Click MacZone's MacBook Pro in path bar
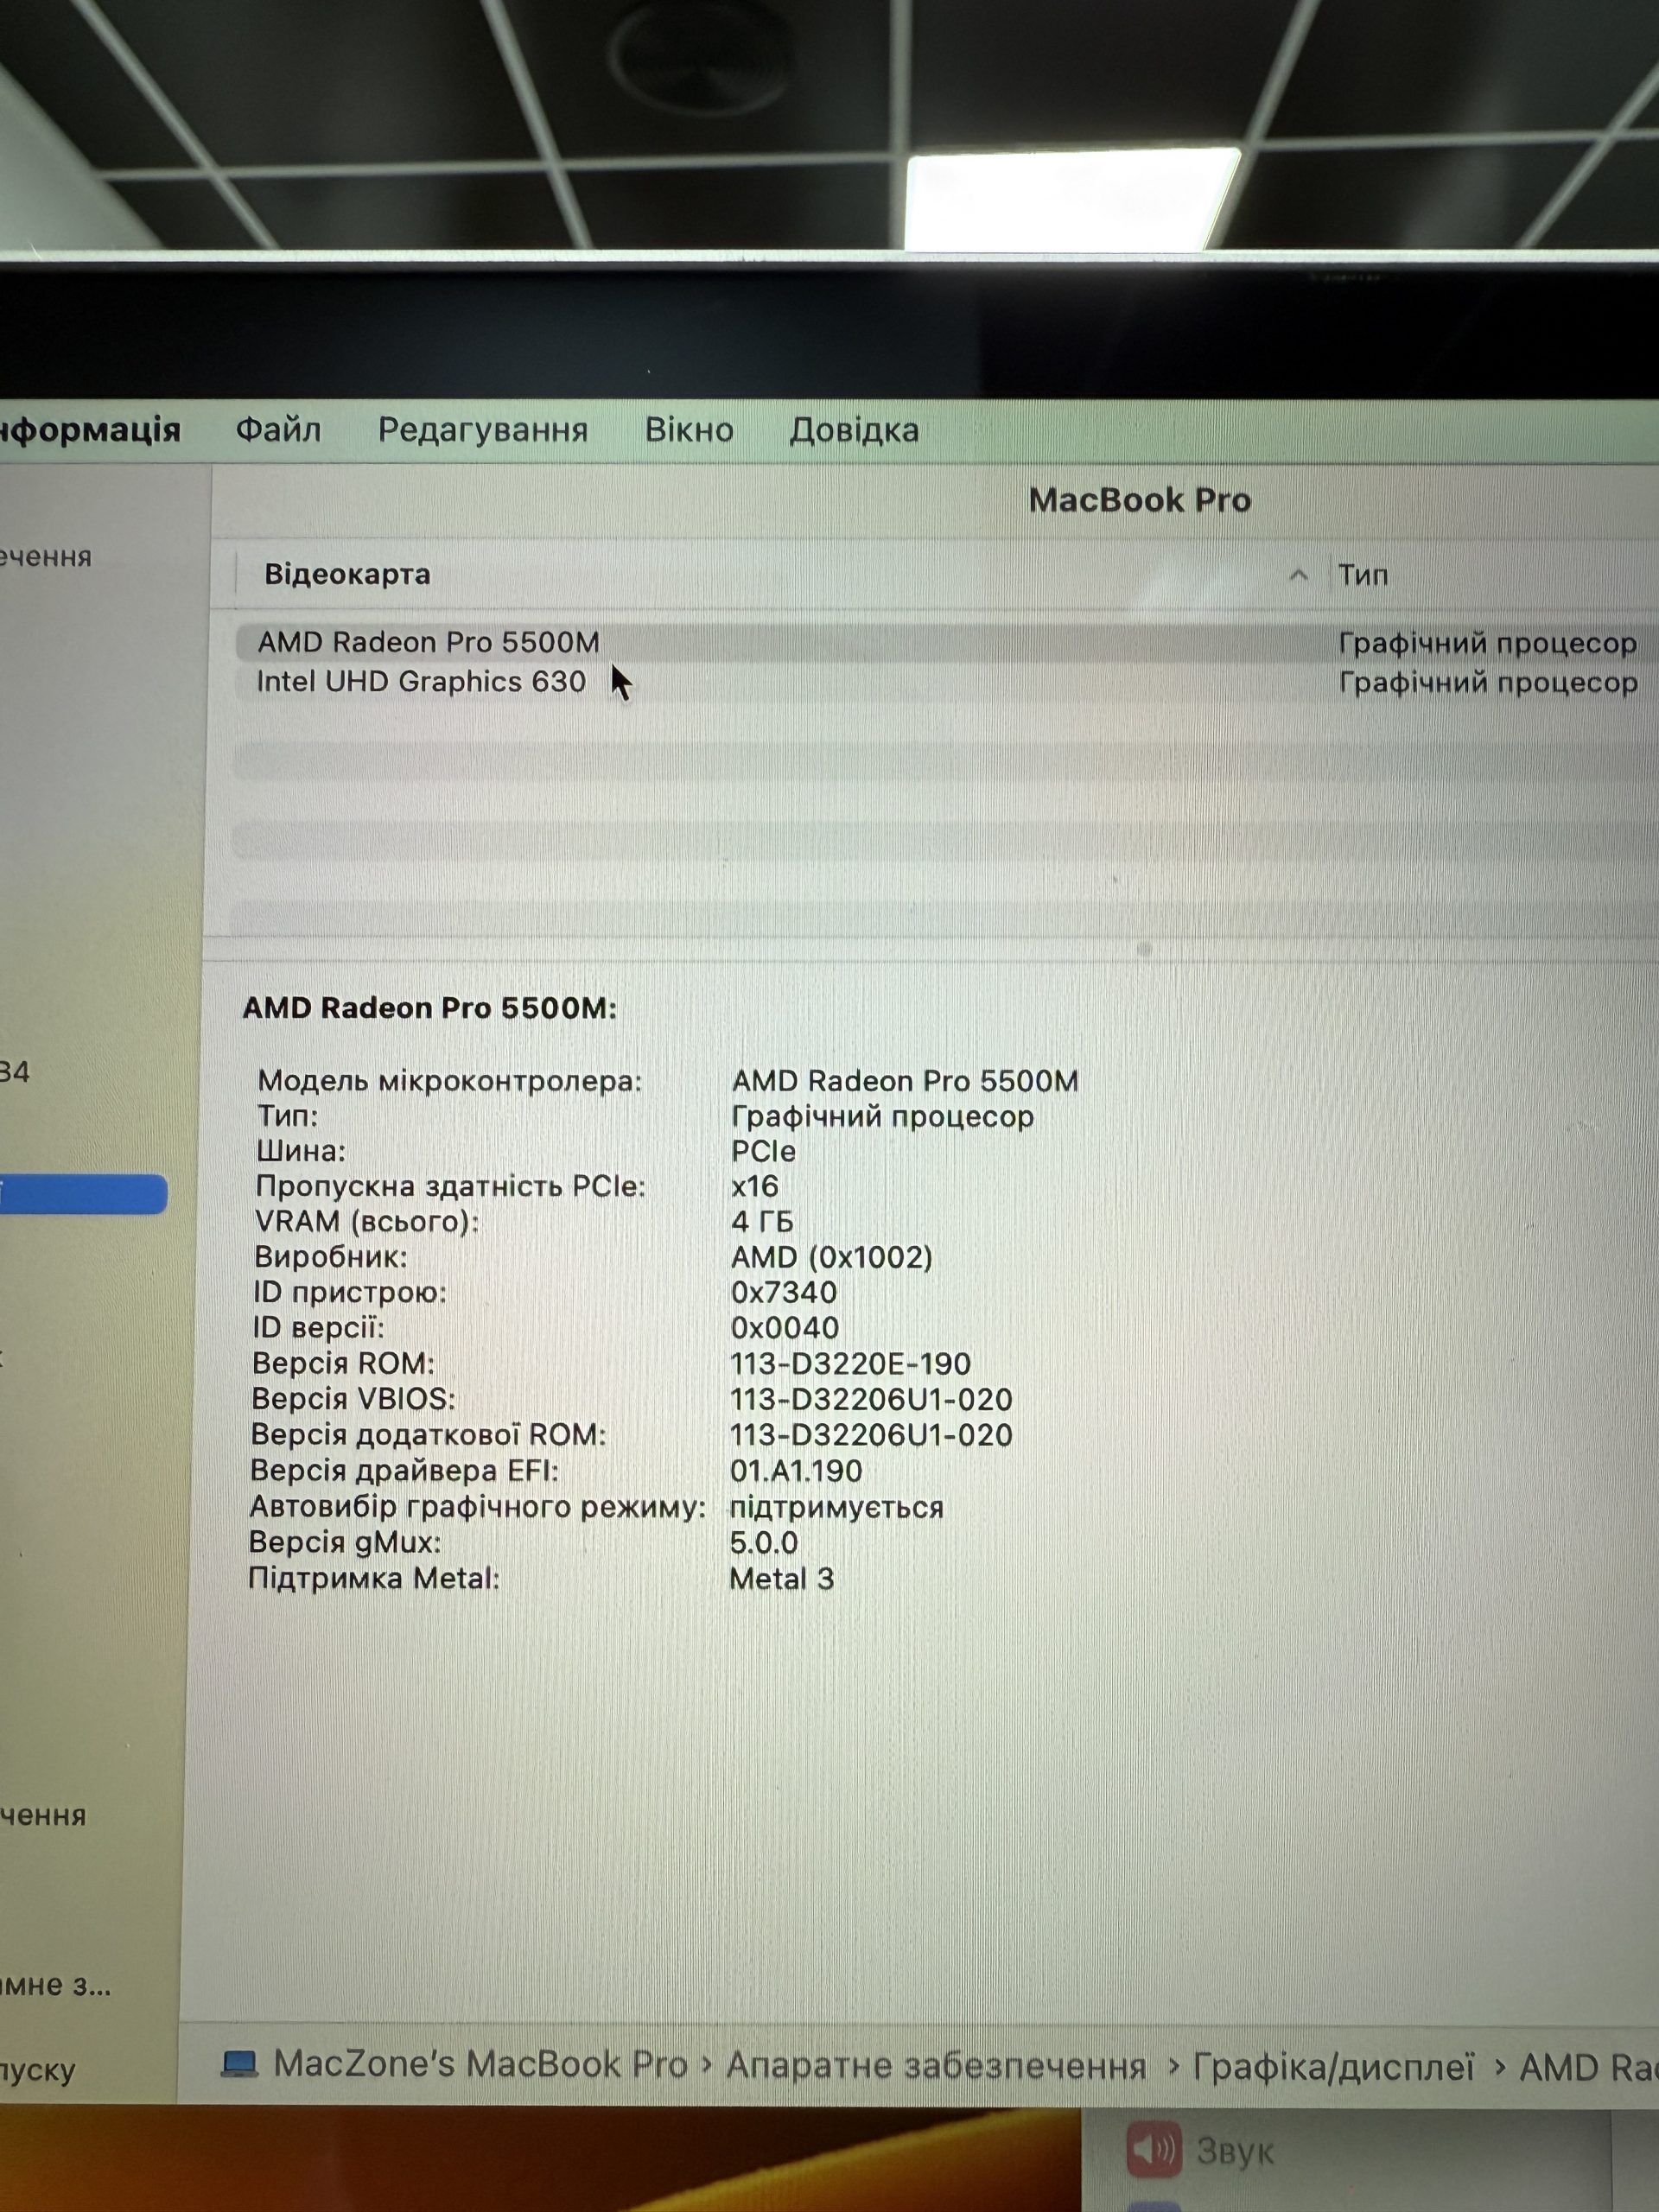Image resolution: width=1659 pixels, height=2212 pixels. (x=480, y=2063)
